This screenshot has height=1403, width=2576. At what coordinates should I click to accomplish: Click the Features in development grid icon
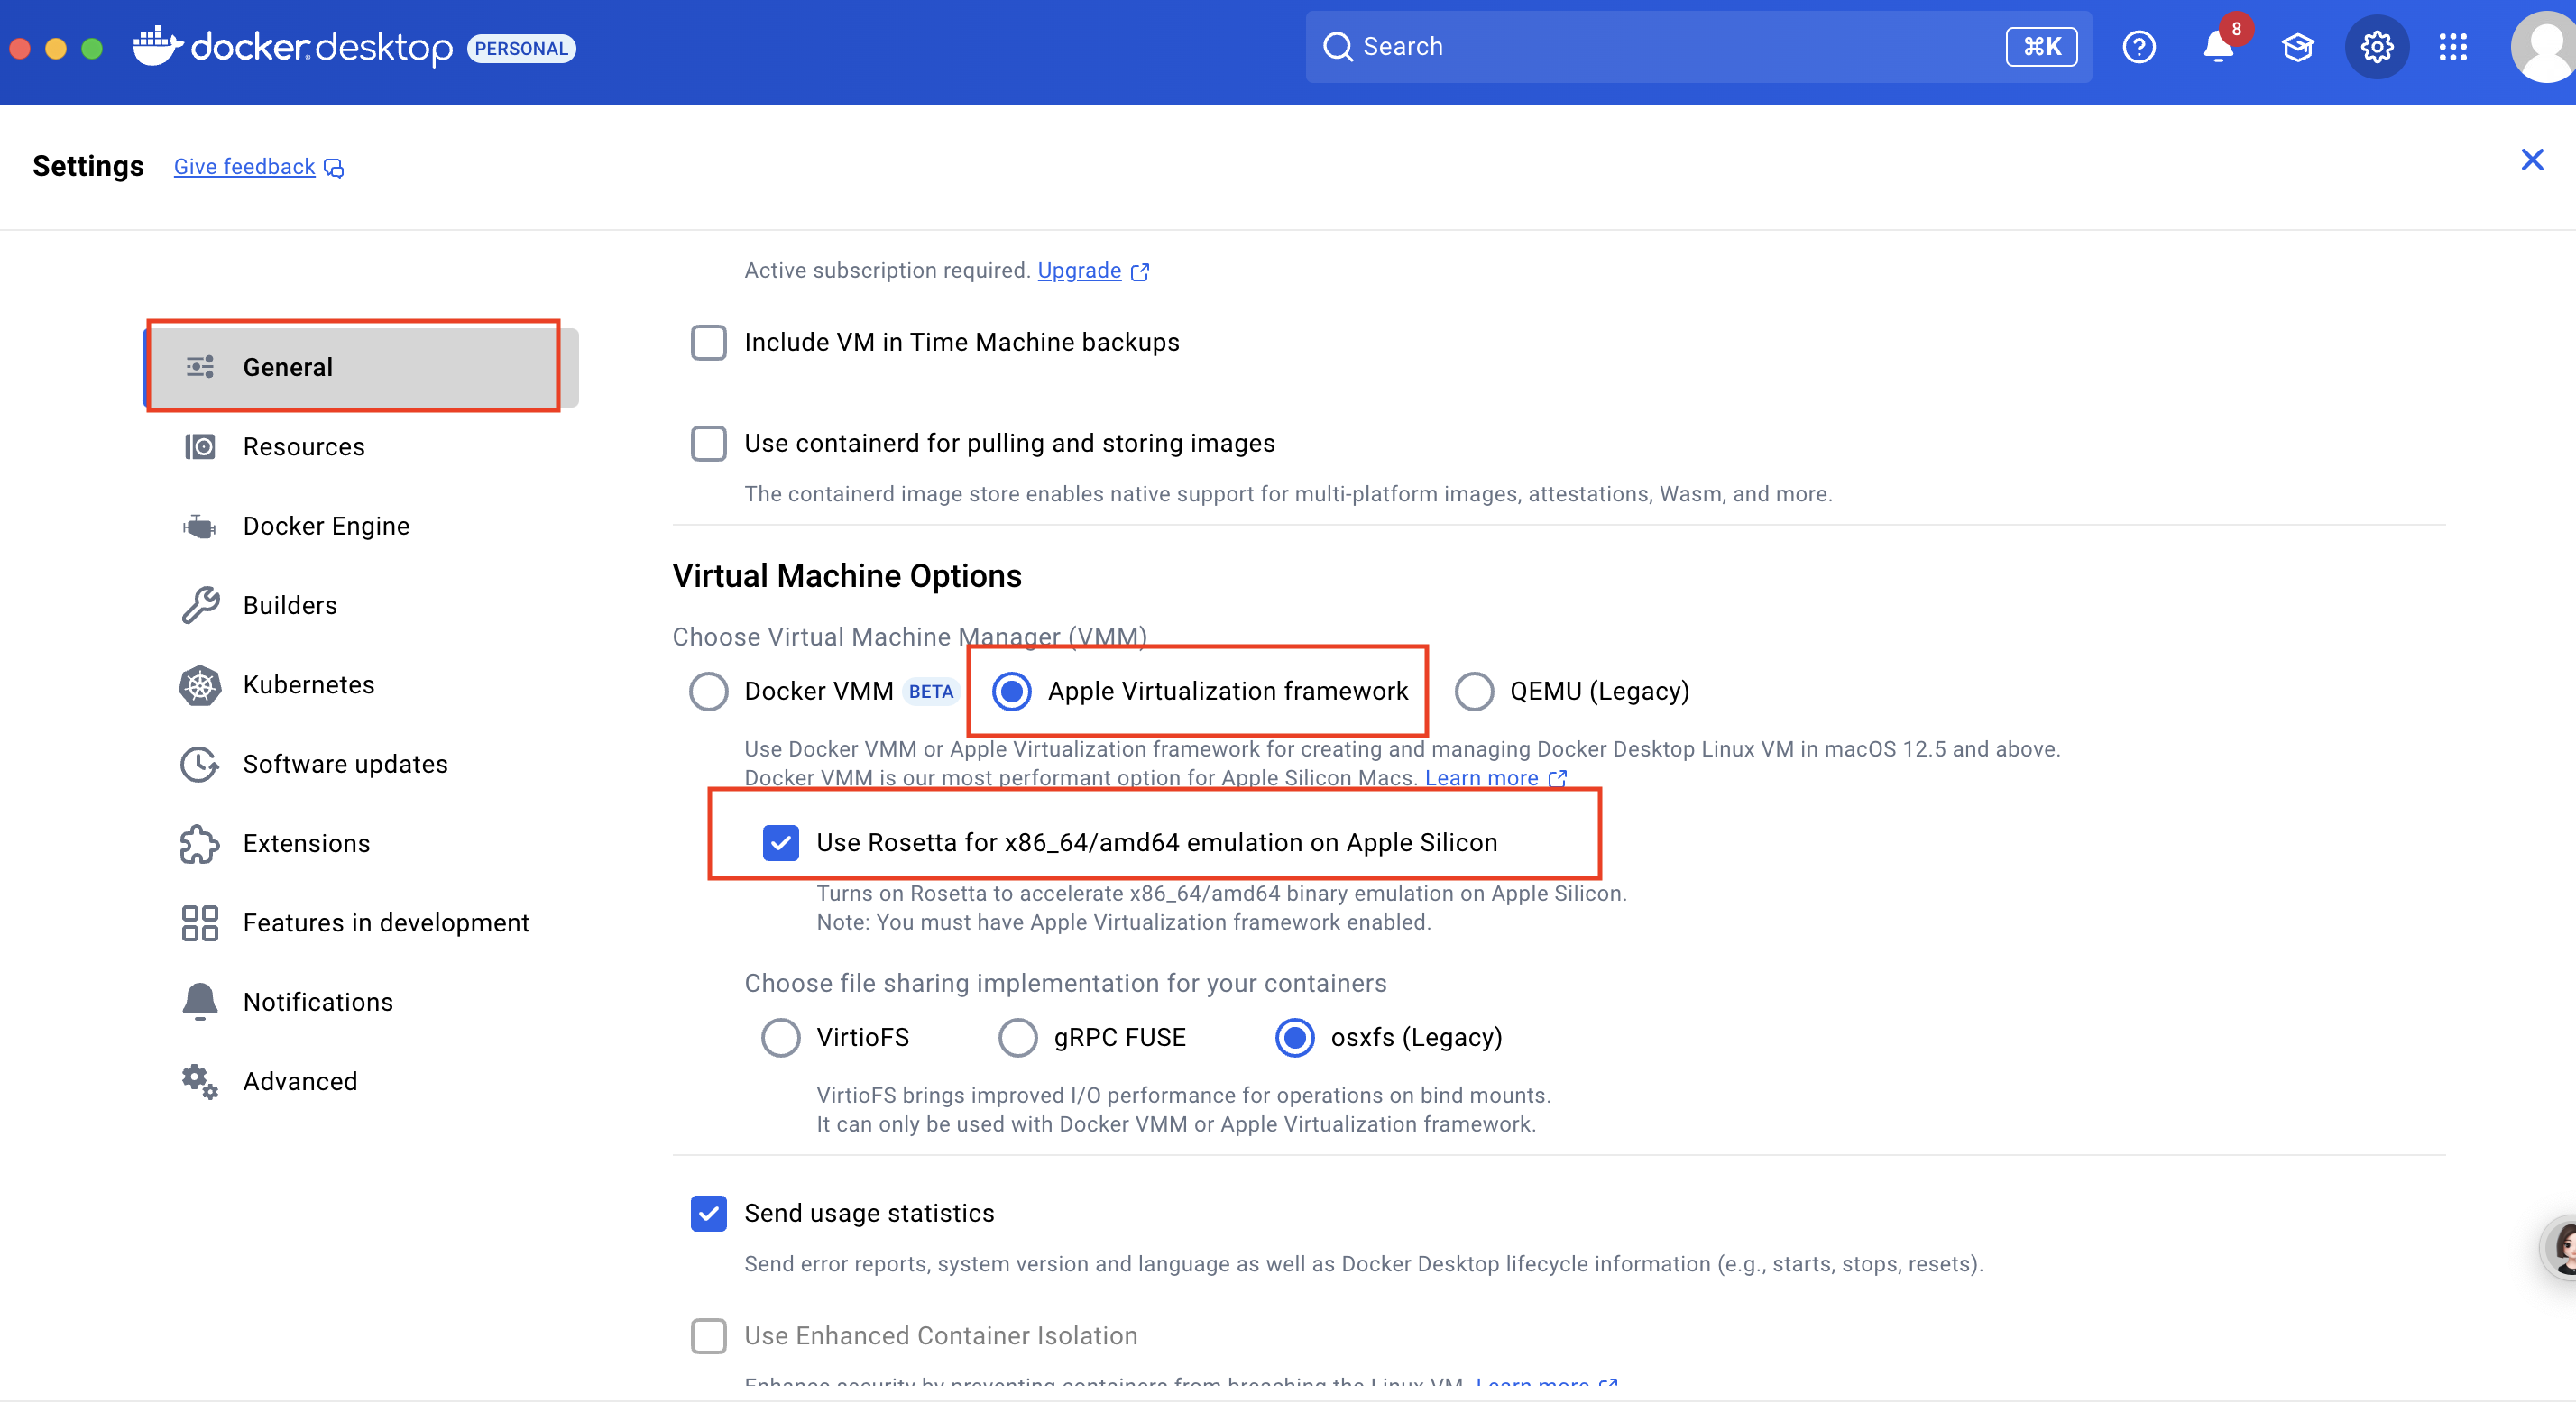[x=200, y=923]
